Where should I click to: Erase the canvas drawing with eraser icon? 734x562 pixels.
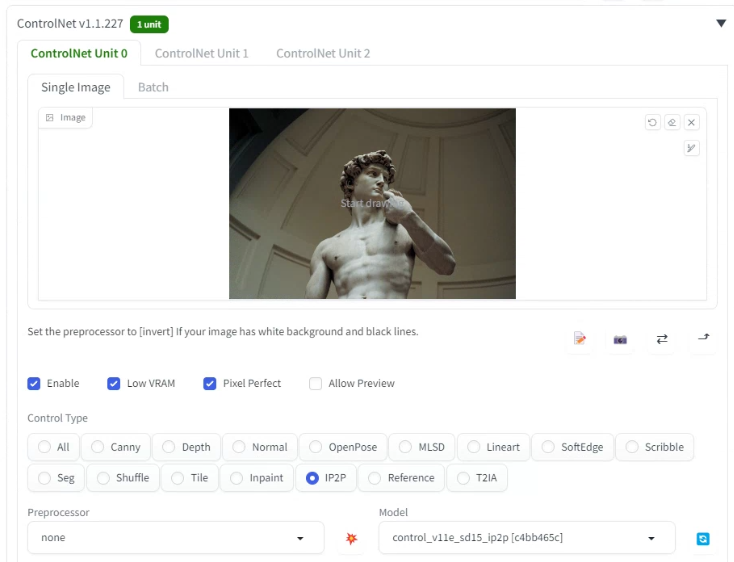pos(672,123)
